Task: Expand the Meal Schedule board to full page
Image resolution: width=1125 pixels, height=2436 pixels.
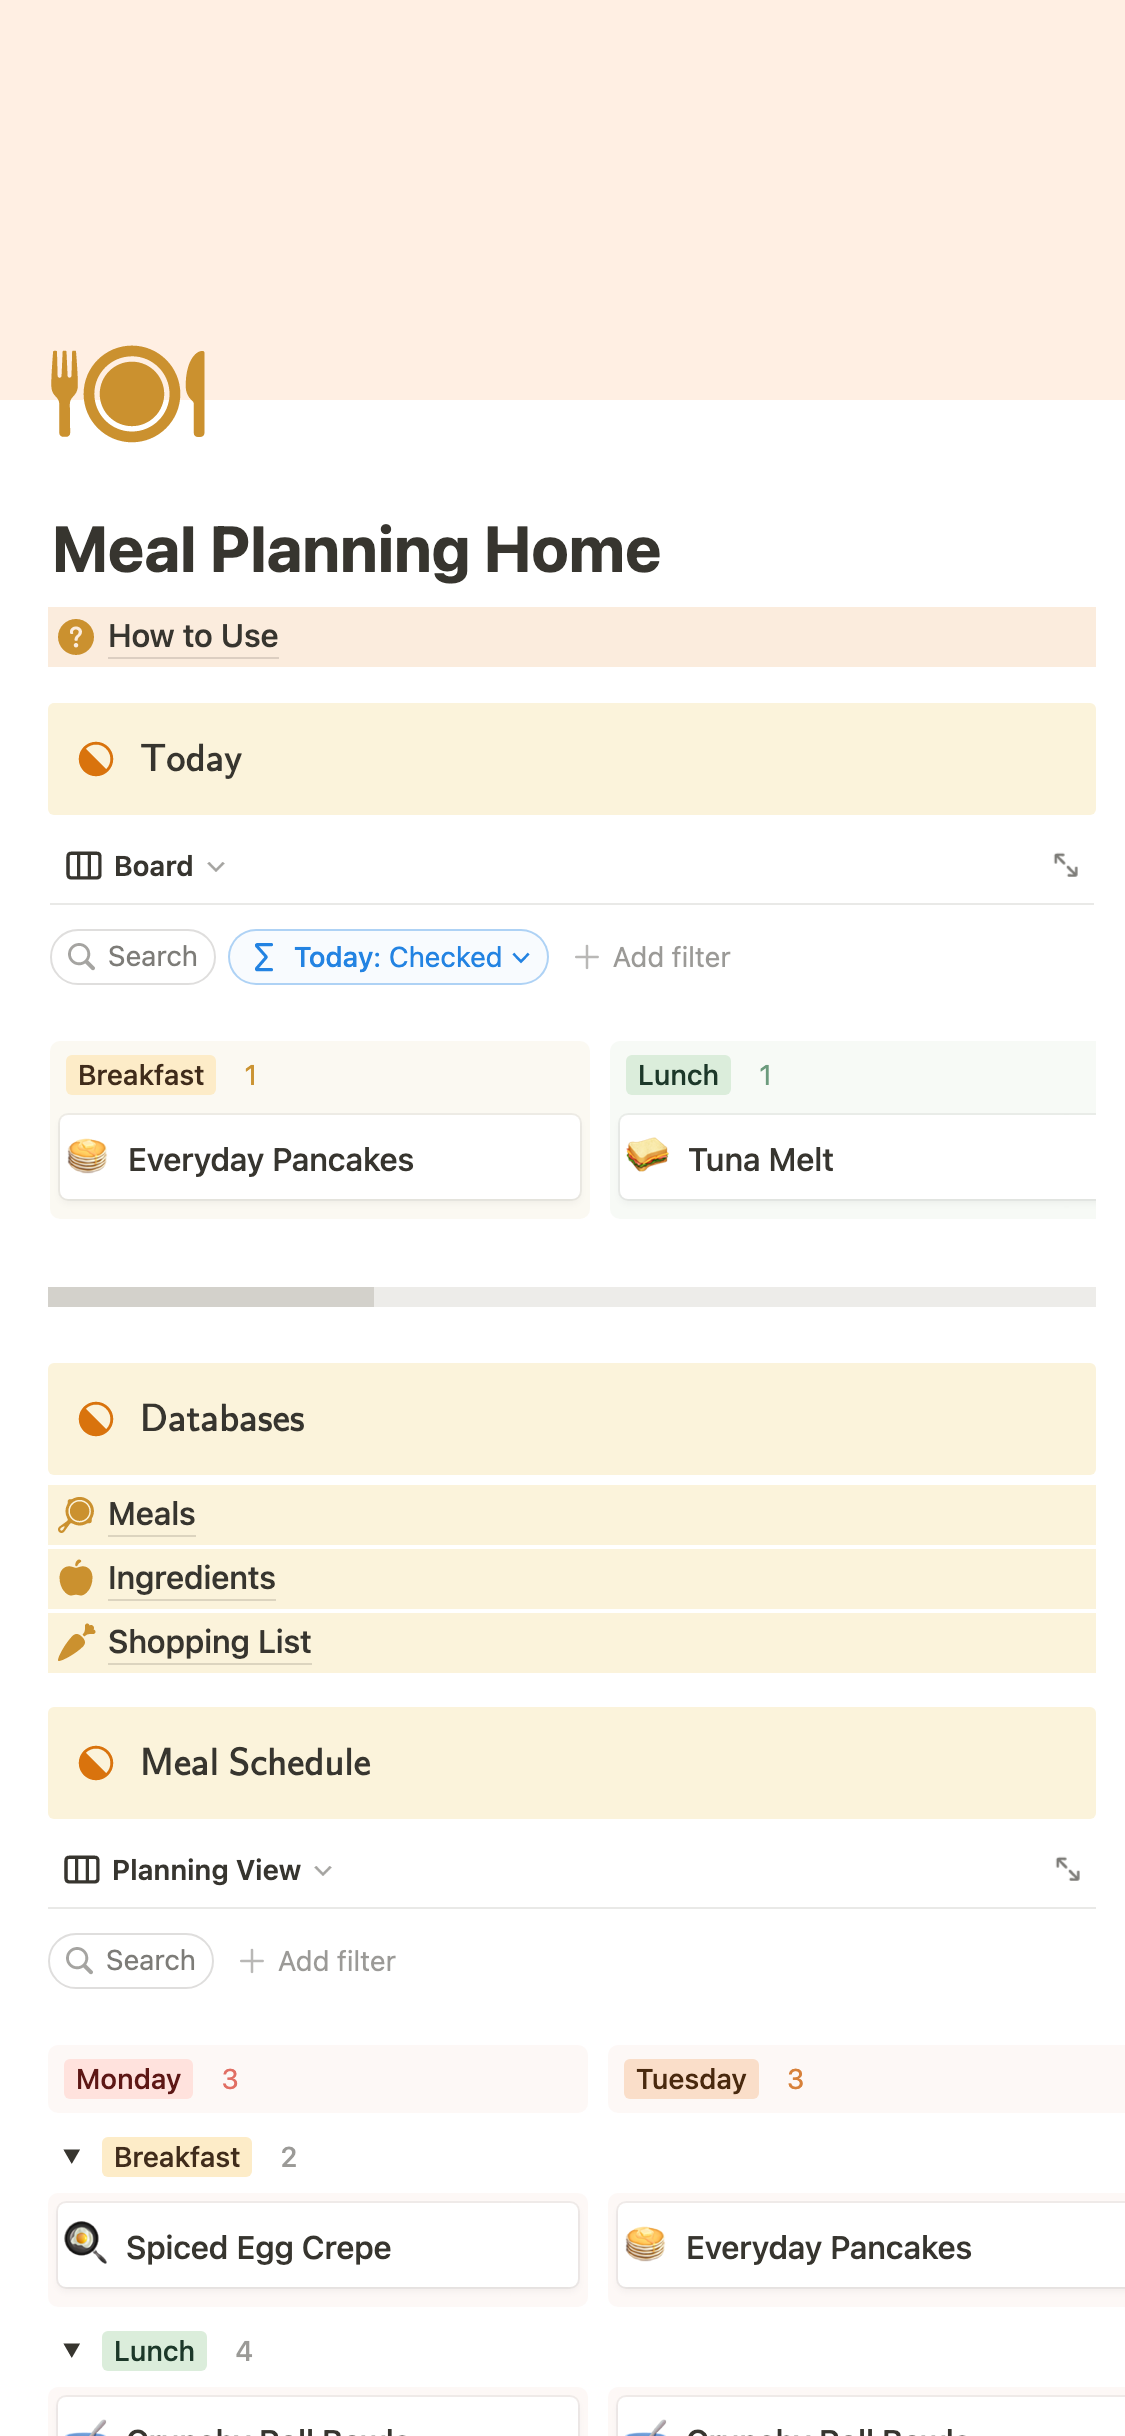Action: tap(1067, 1869)
